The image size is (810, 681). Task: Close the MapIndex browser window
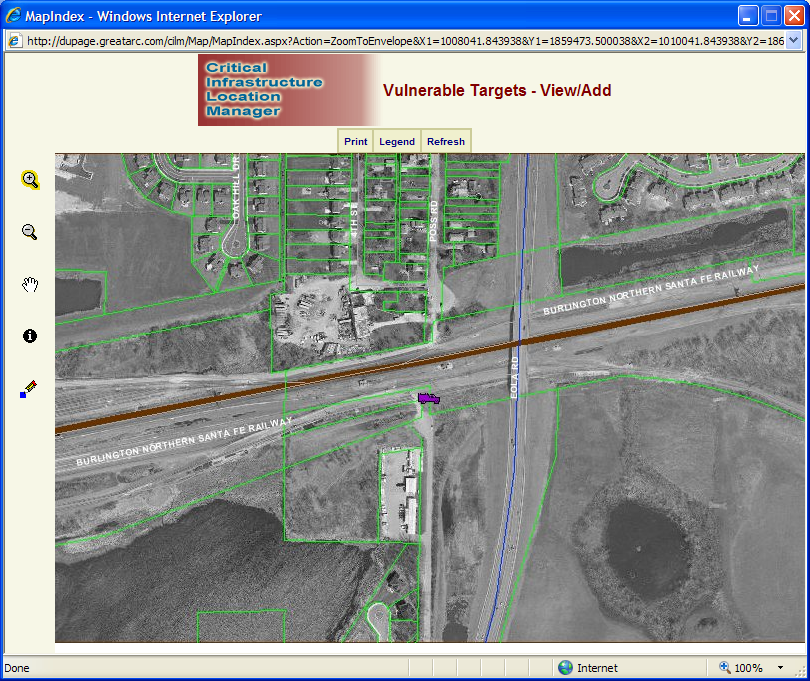pos(793,16)
